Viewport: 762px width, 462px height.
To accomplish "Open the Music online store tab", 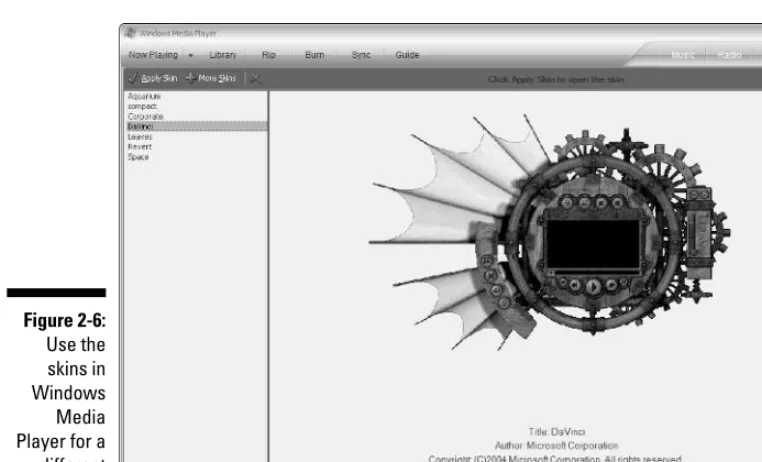I will 683,55.
